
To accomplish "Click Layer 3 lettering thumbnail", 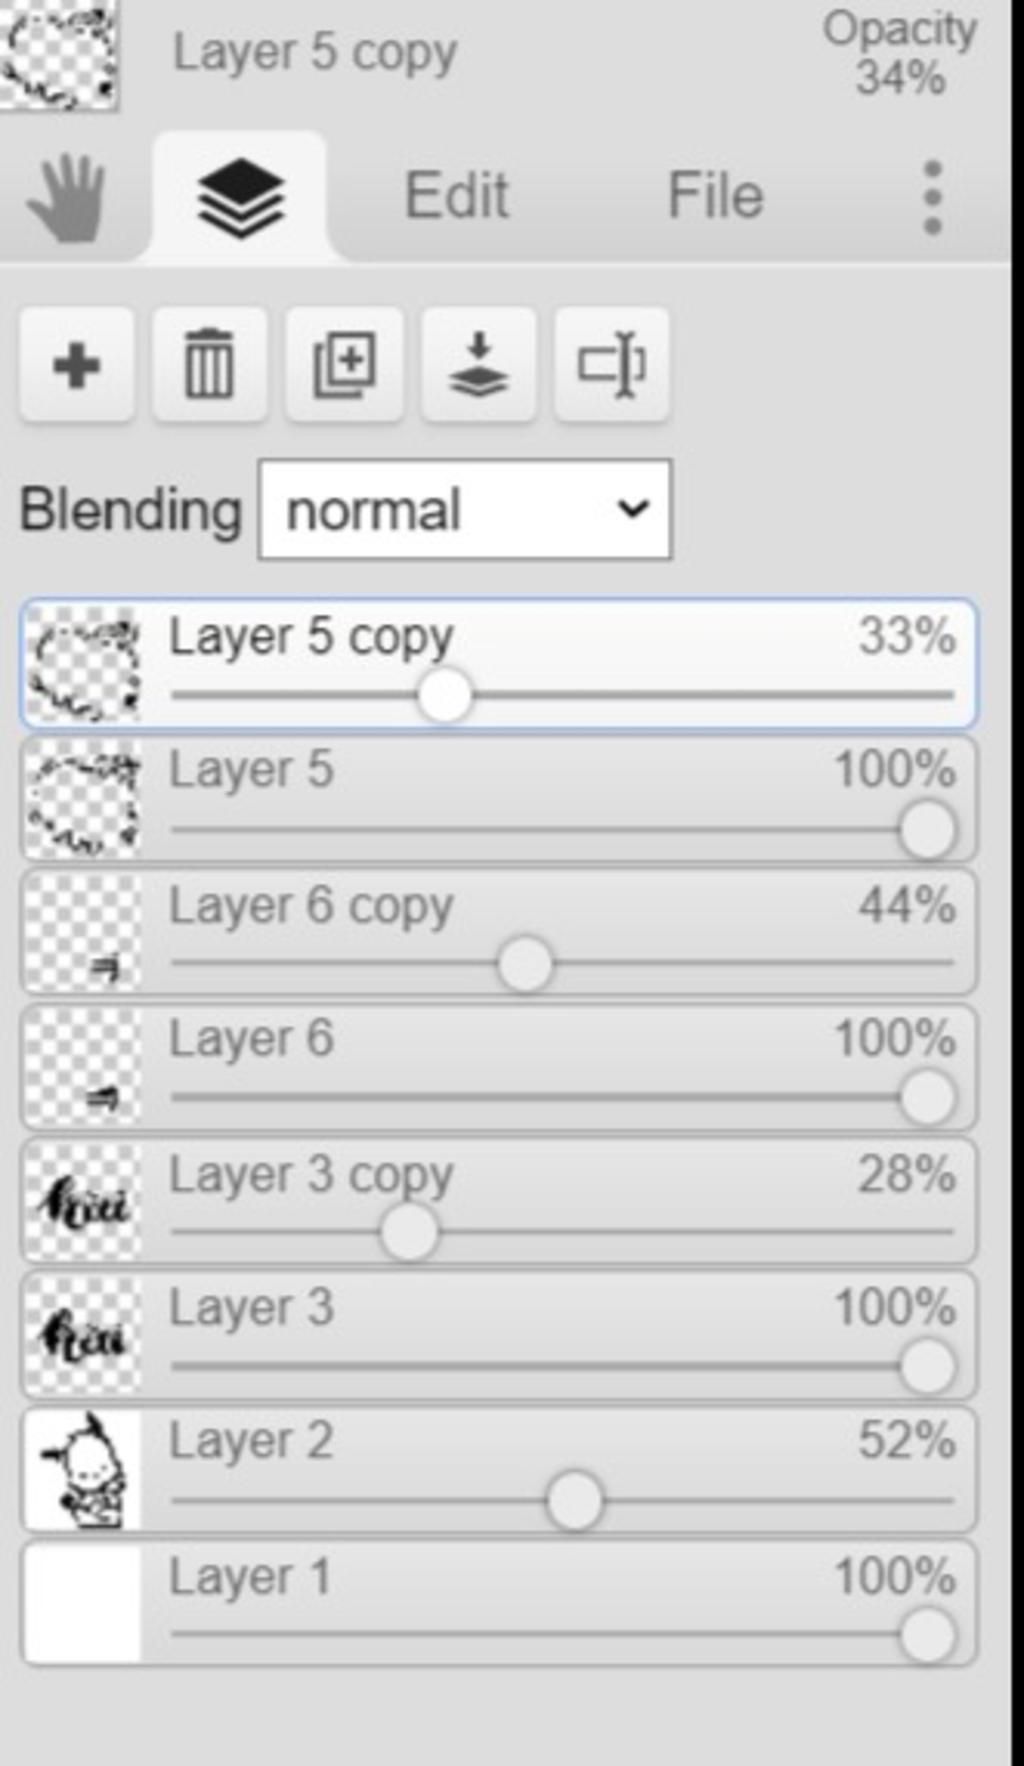I will tap(83, 1336).
